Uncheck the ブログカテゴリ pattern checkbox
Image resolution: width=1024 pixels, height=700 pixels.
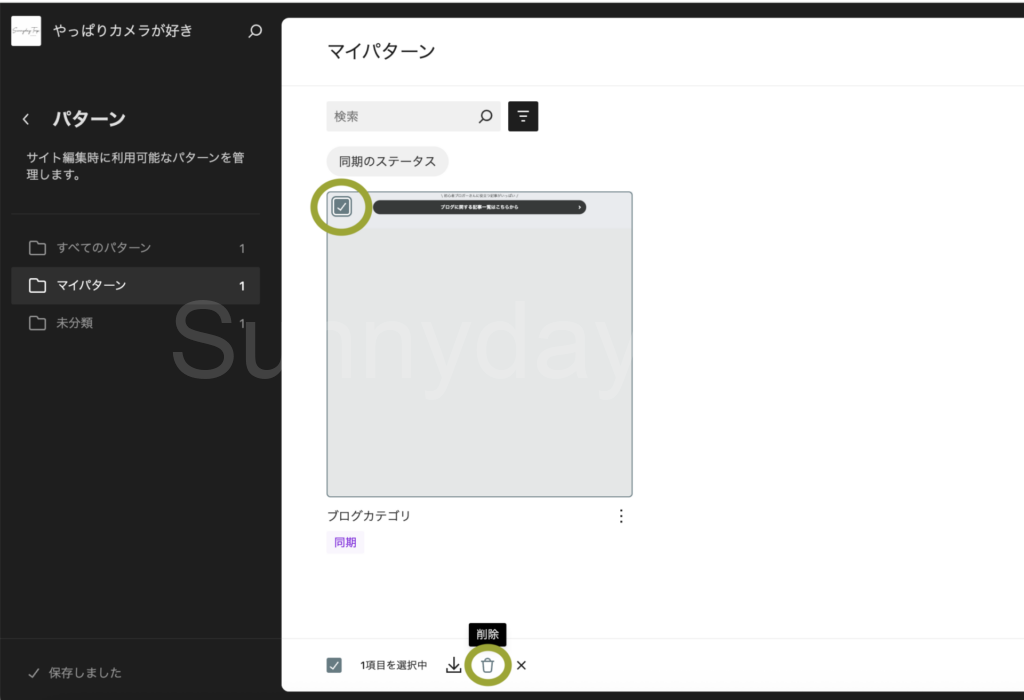coord(342,207)
